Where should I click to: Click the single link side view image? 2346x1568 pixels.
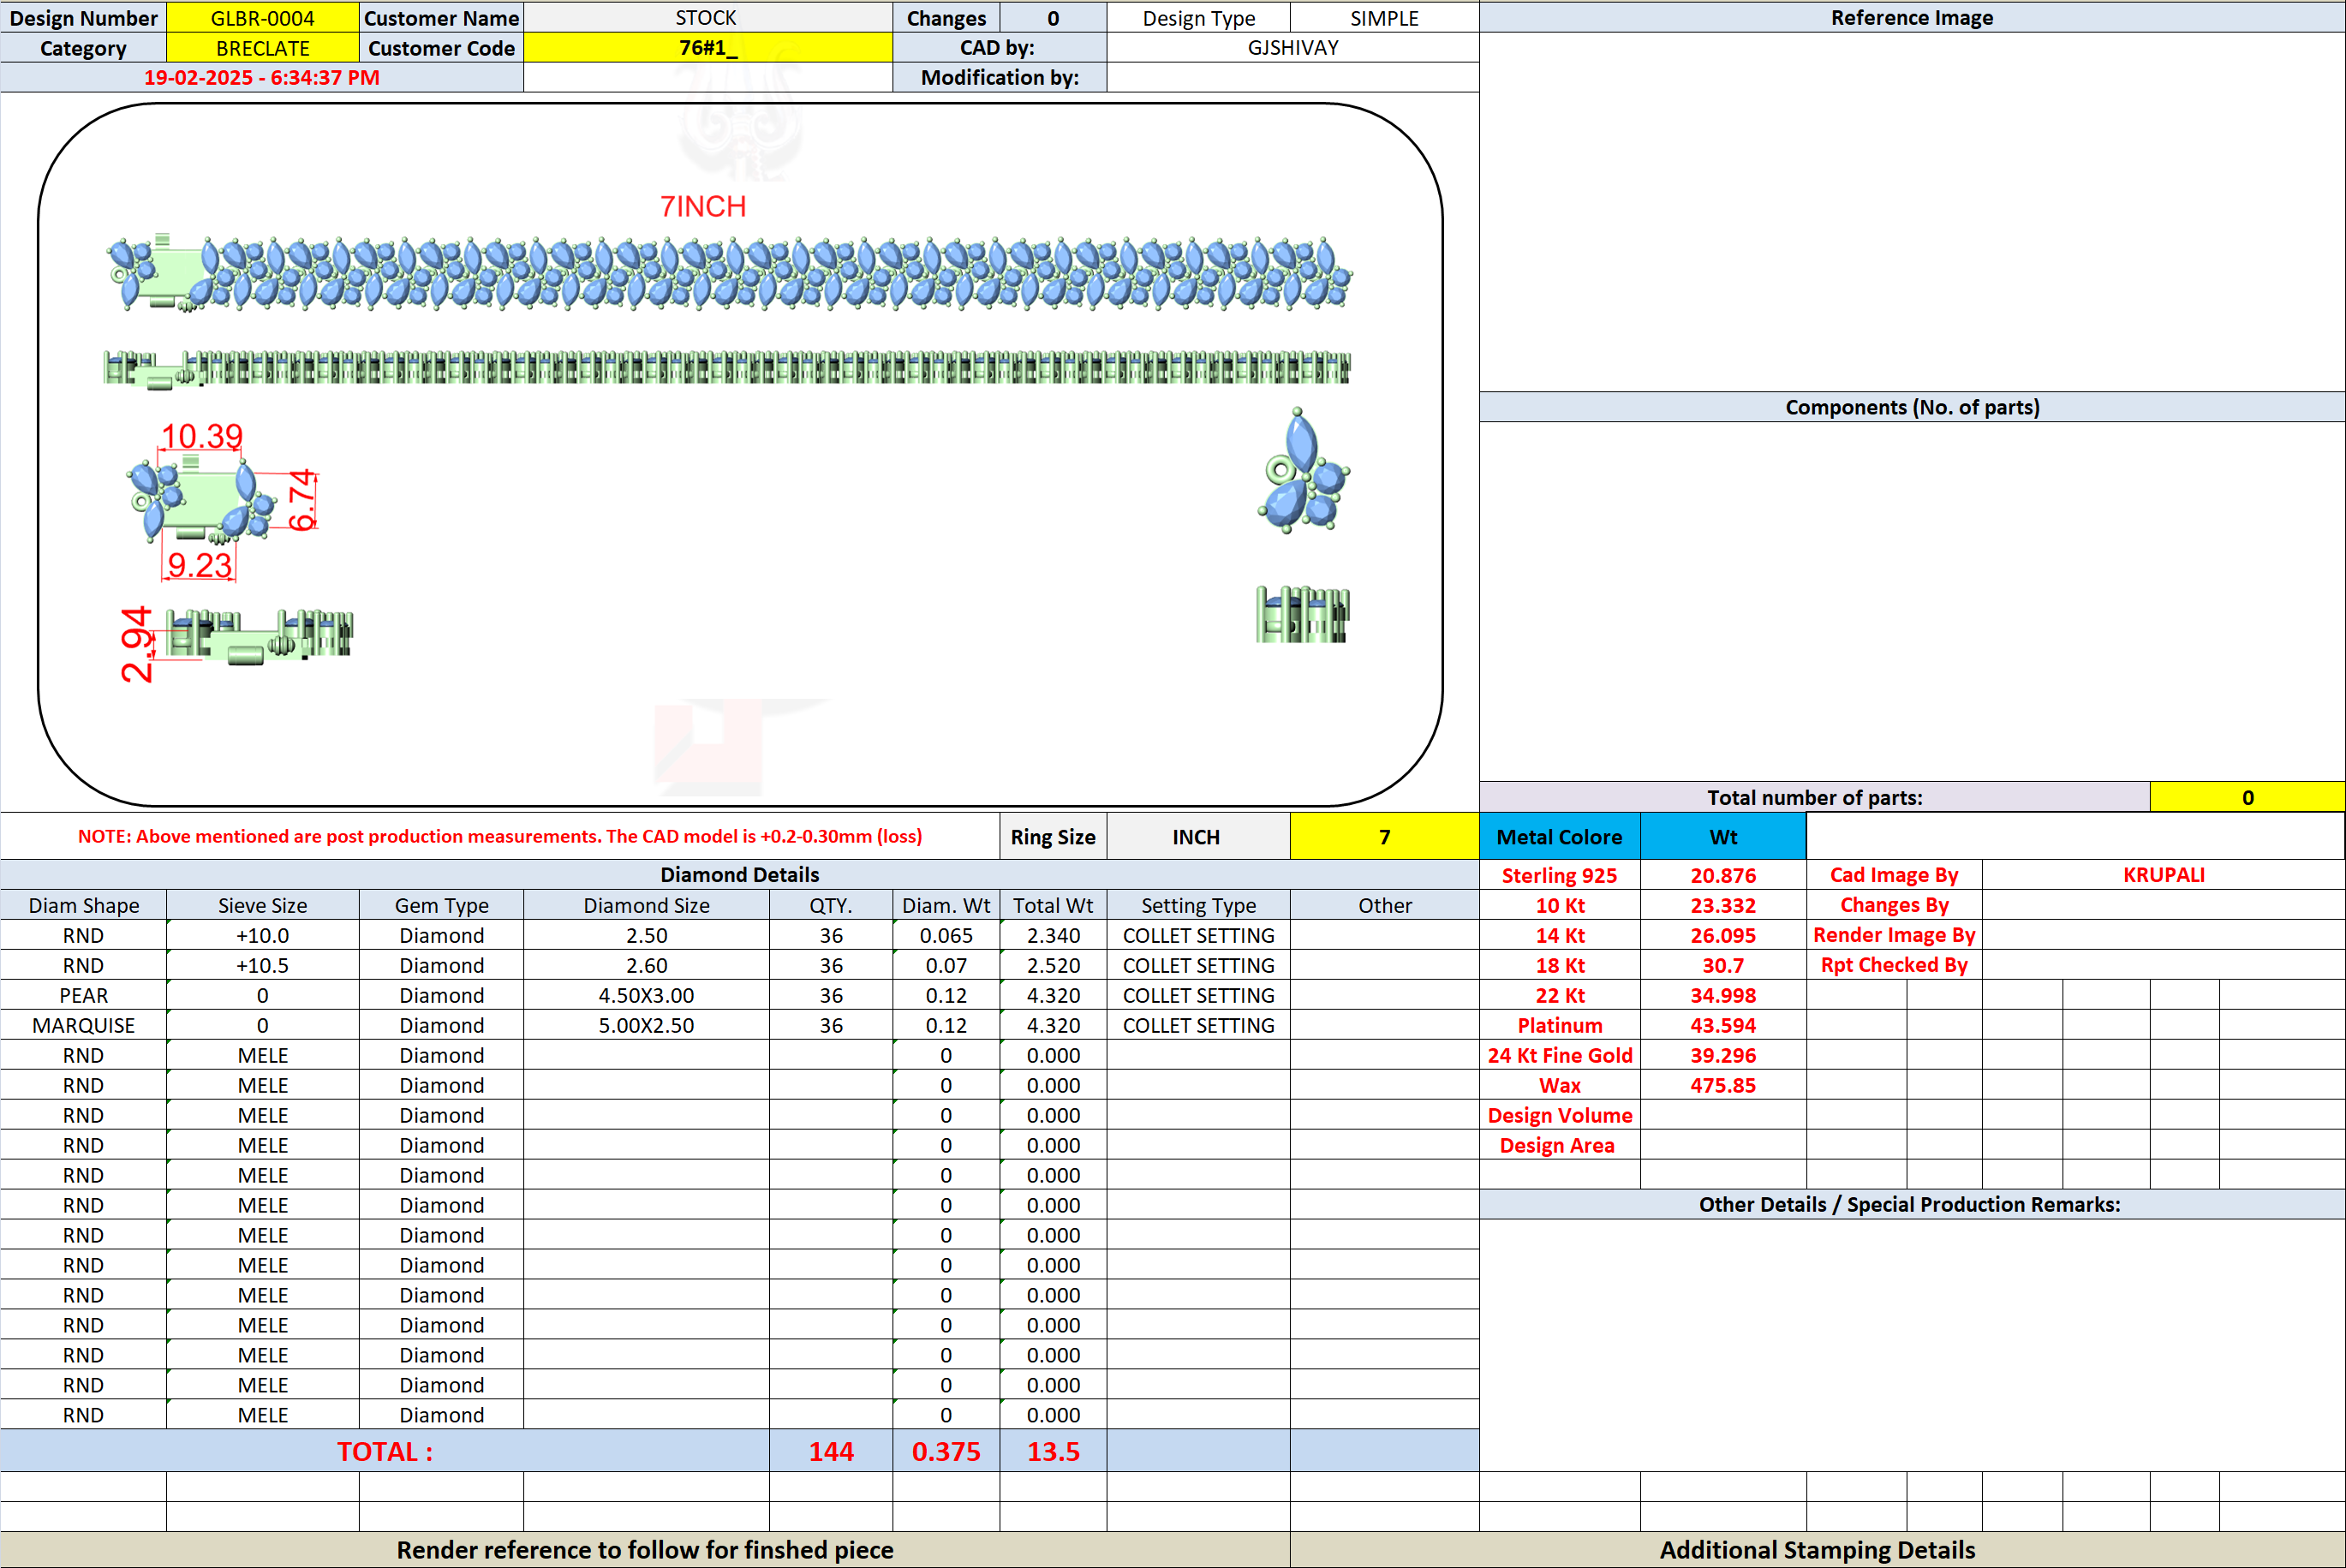[x=1302, y=614]
